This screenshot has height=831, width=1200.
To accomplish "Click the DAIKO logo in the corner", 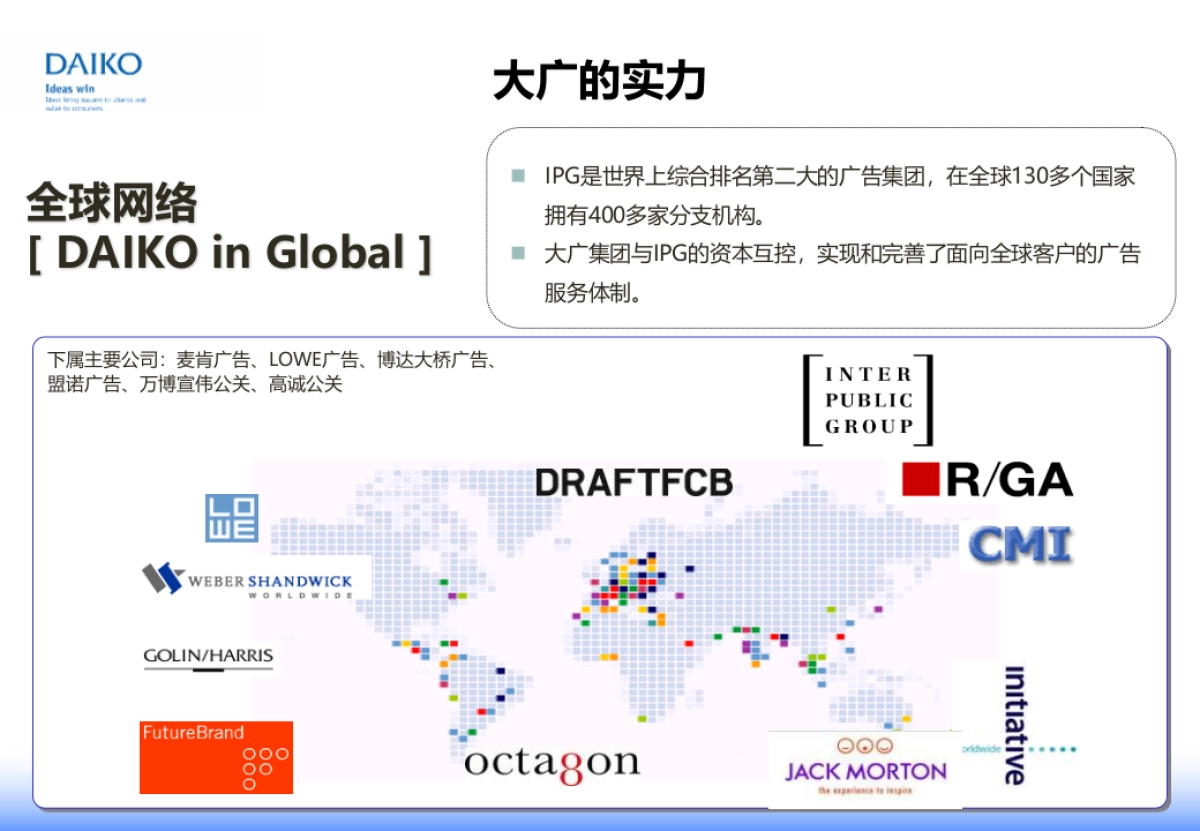I will coord(94,66).
